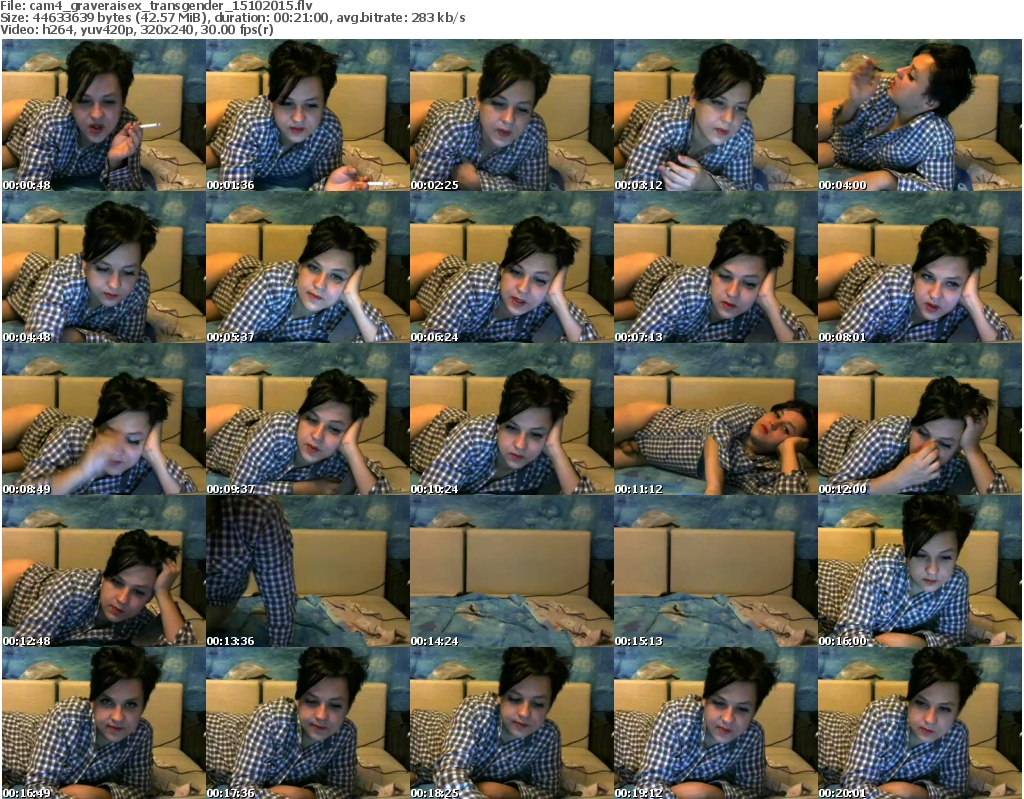Pick the 00:09:37 video frame
Screen dimensions: 1024x799
pos(308,419)
